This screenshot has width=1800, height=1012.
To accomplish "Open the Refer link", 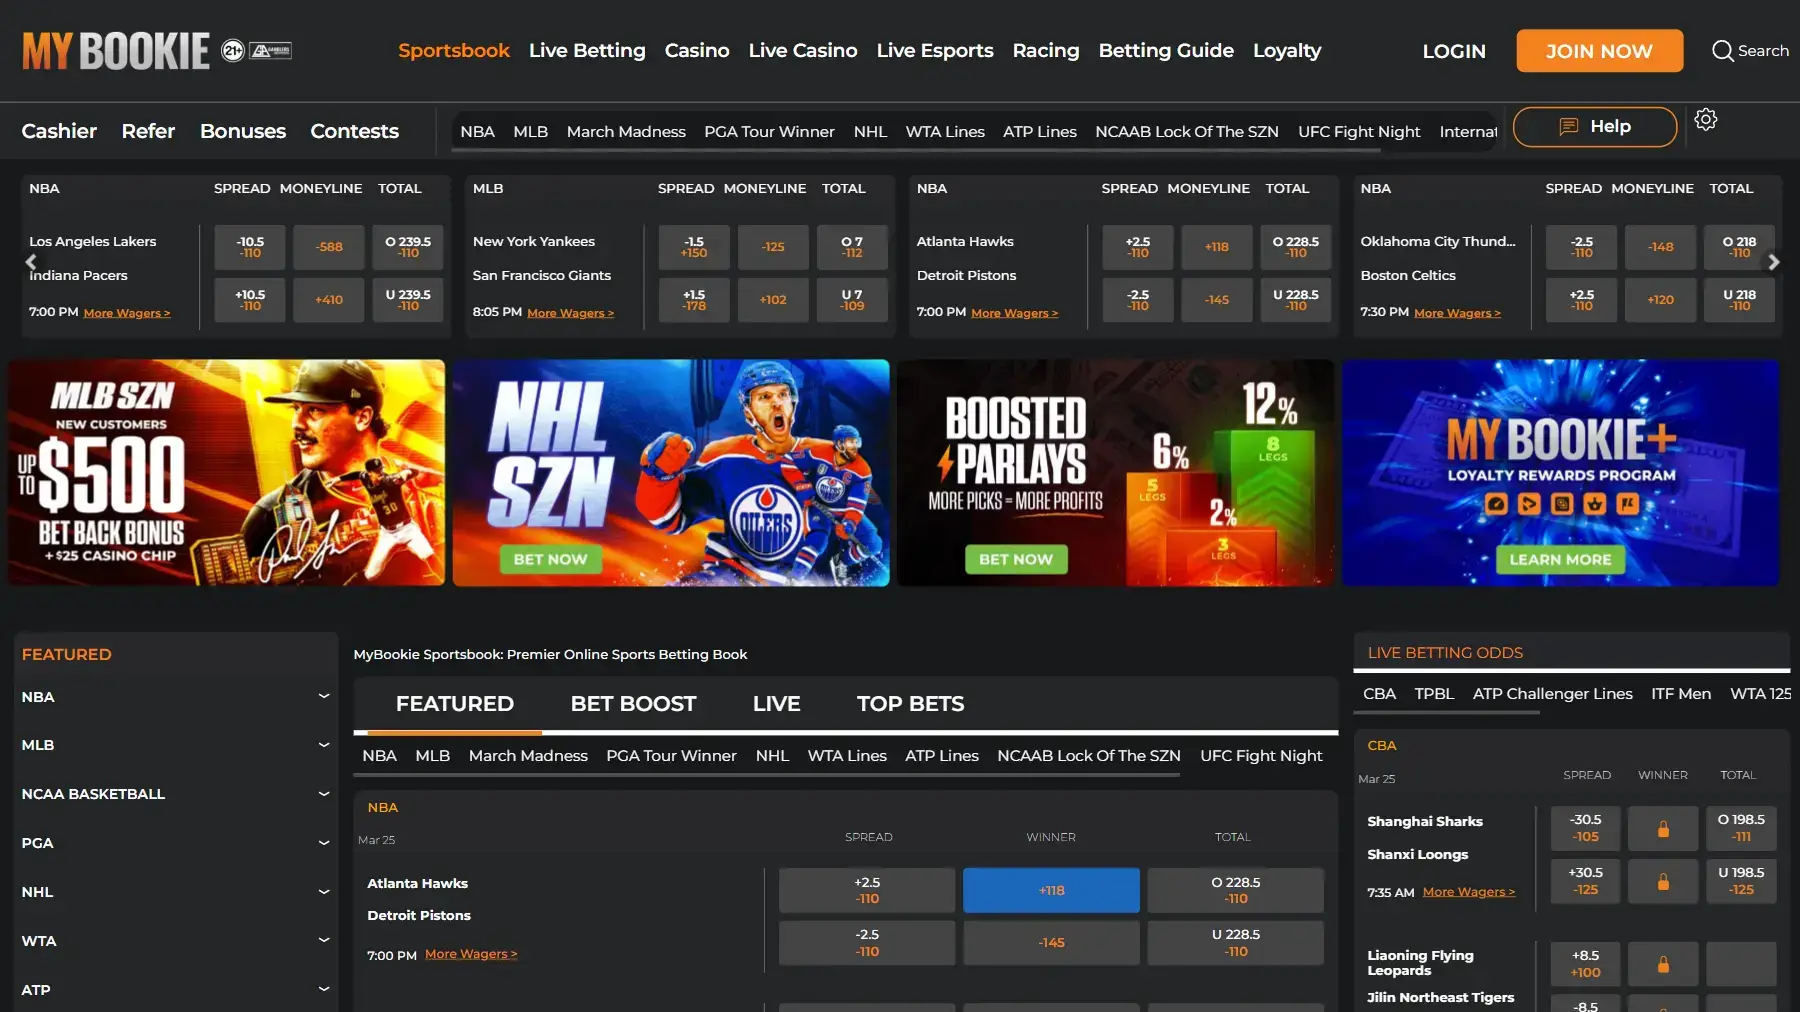I will coord(148,131).
